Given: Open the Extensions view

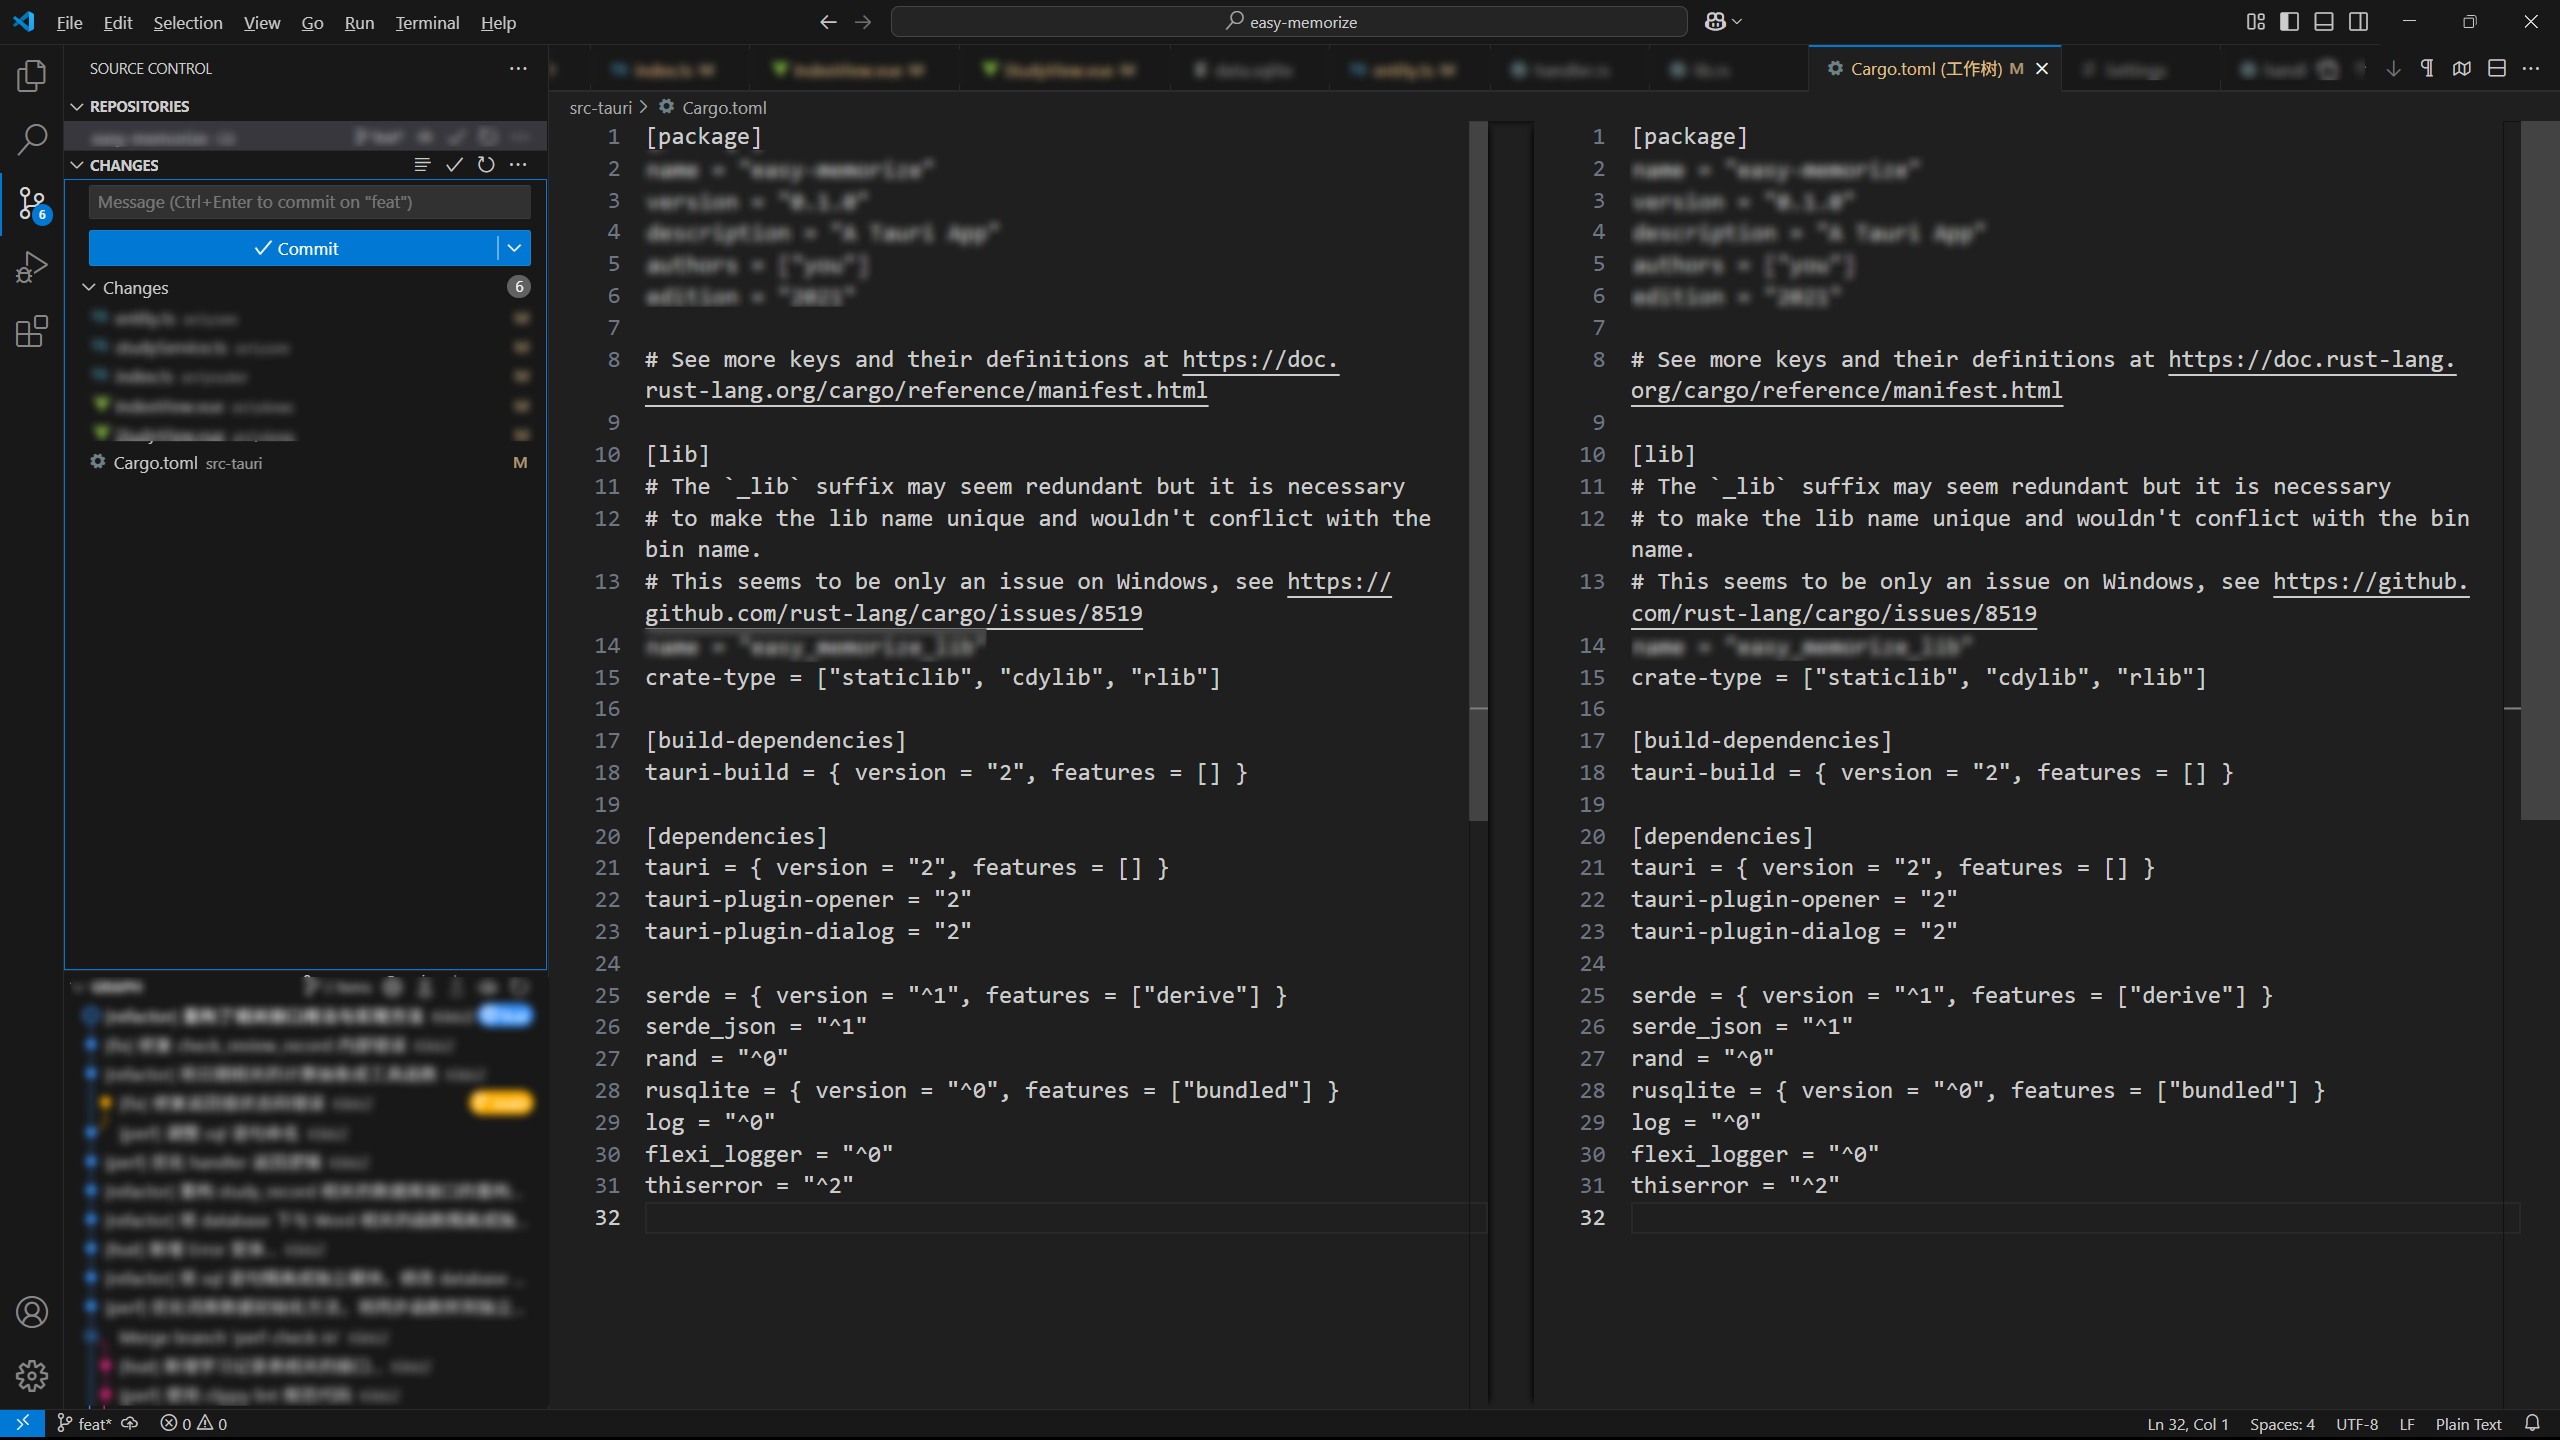Looking at the screenshot, I should click(32, 331).
